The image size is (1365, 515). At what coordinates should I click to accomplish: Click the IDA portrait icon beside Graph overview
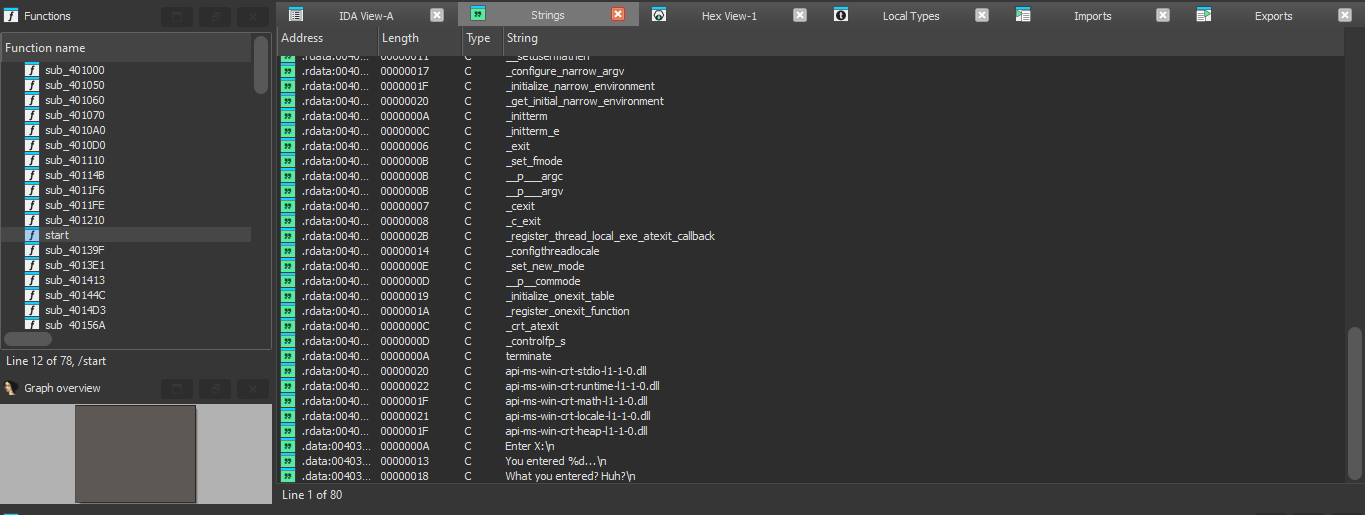pos(11,388)
